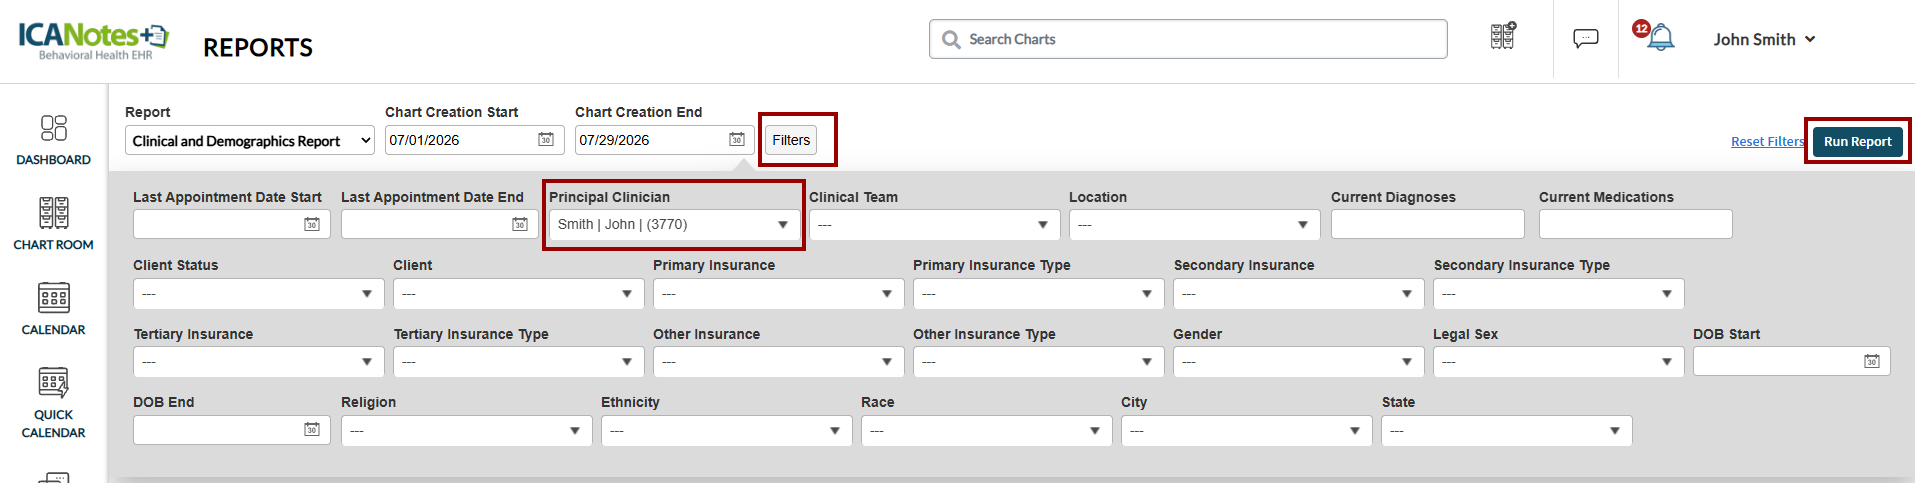1915x483 pixels.
Task: Open calendar picker for Last Appointment Date End
Action: click(x=520, y=224)
